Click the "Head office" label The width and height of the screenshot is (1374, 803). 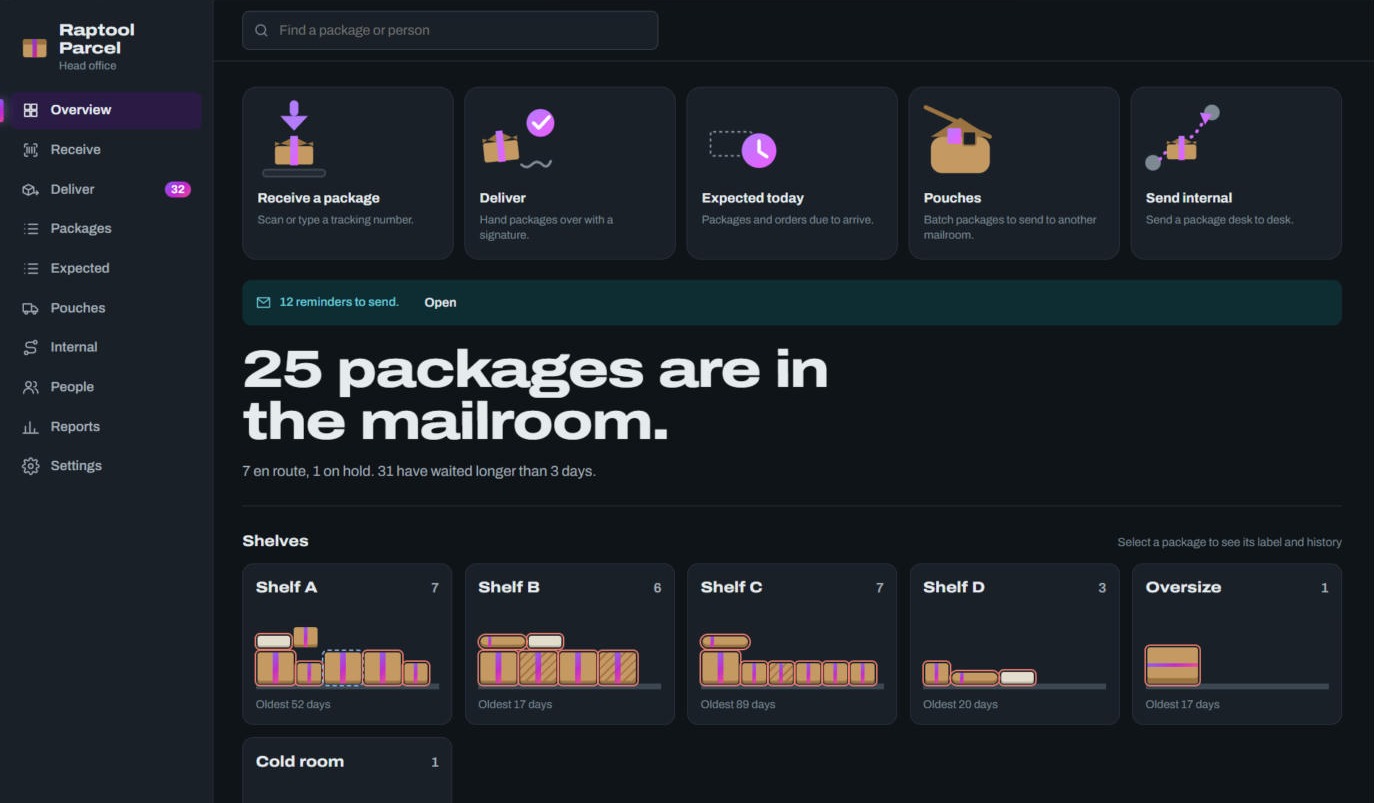click(x=88, y=66)
